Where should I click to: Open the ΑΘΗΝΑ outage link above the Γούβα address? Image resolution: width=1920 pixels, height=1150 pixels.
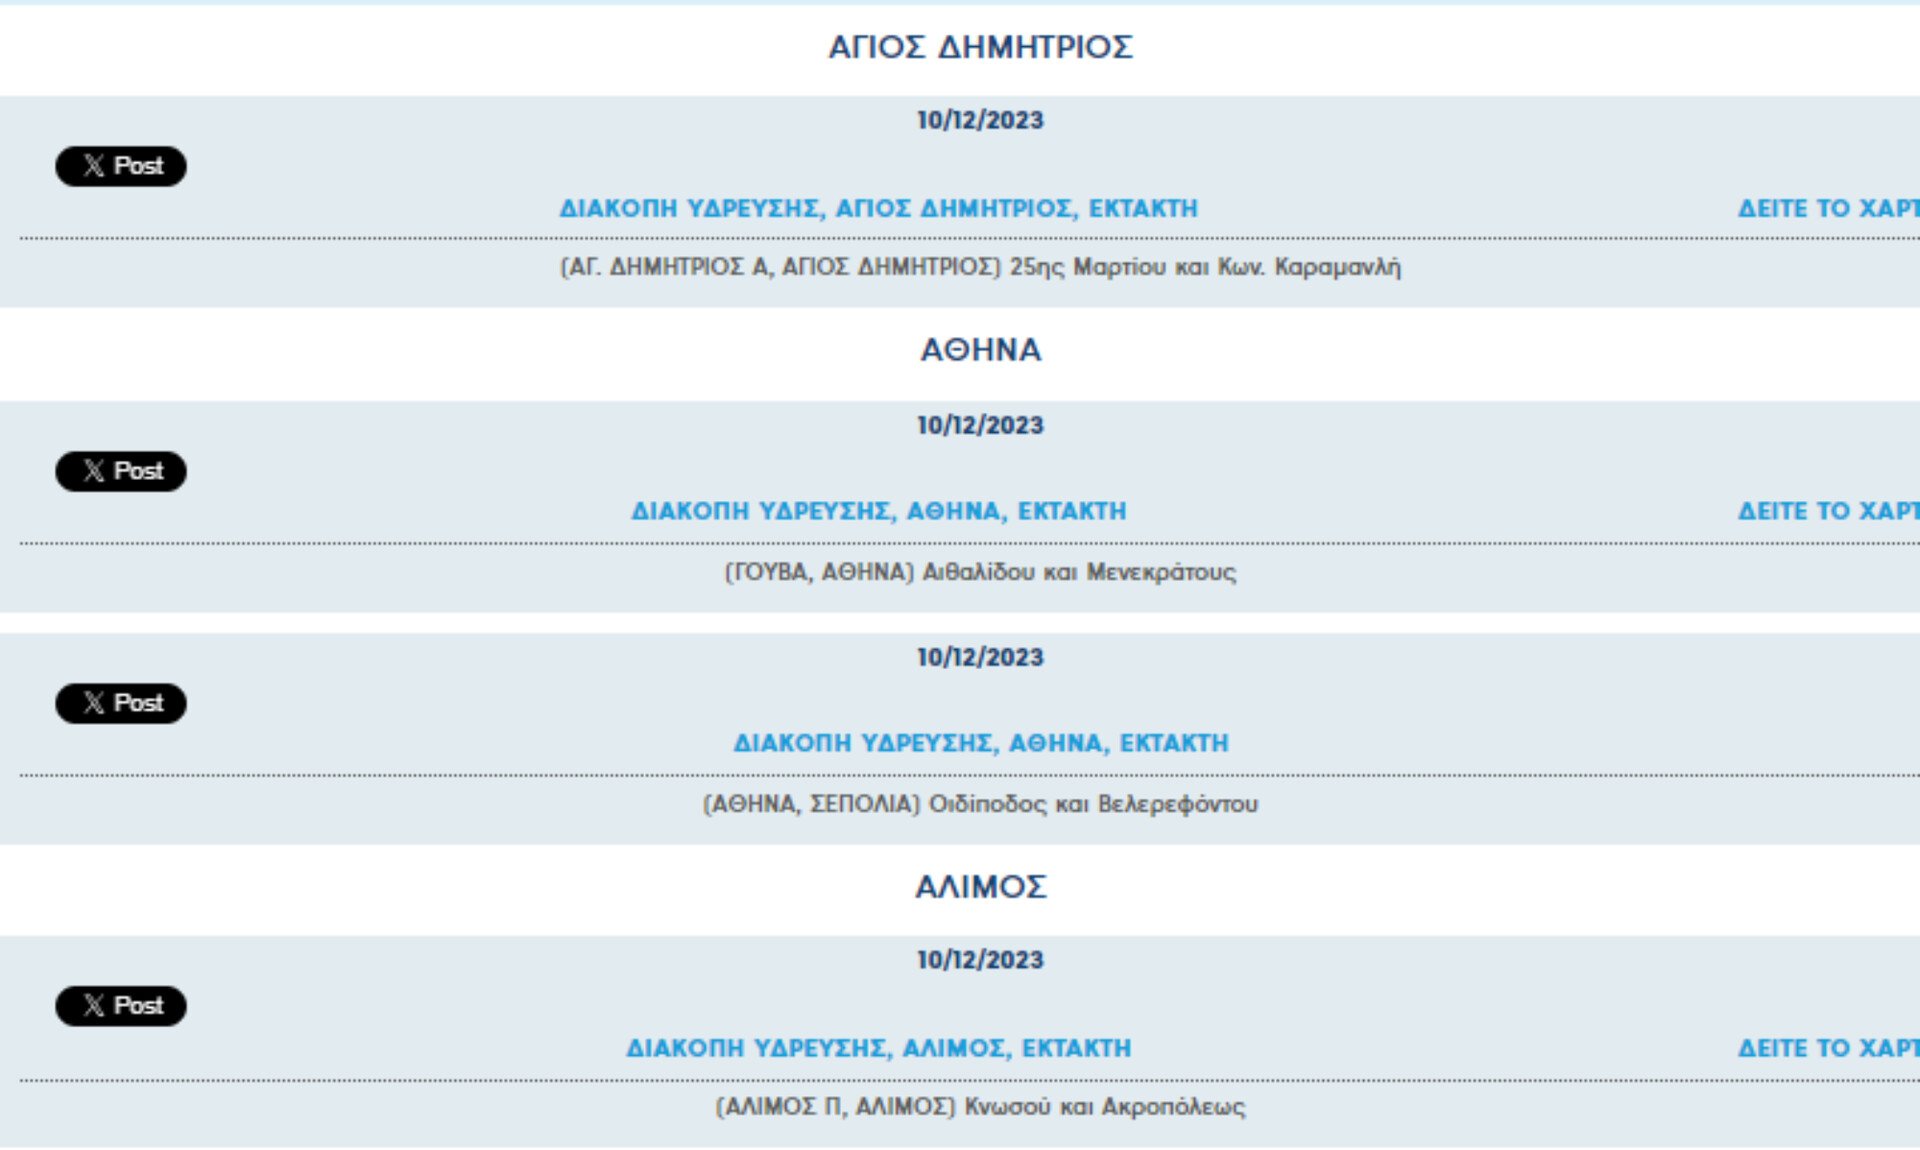tap(878, 511)
